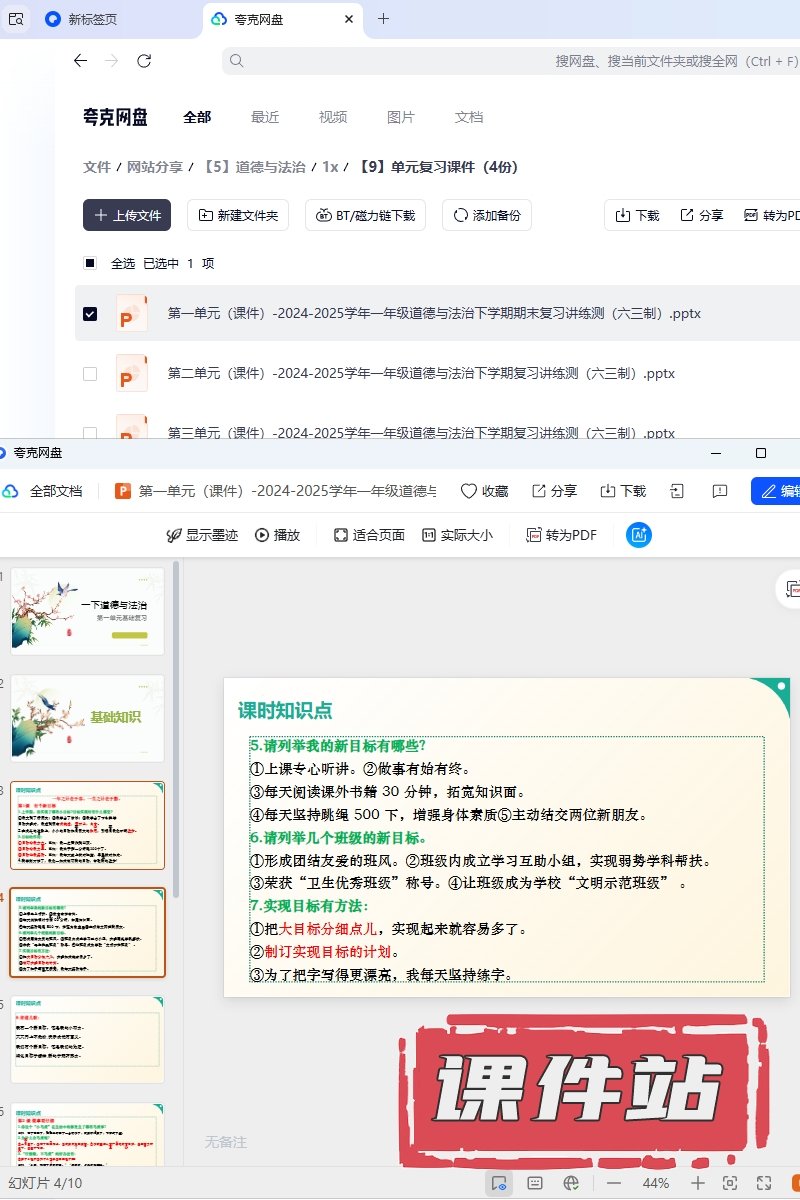This screenshot has width=800, height=1200.
Task: Uncheck the 第一单元 pptx file checkbox
Action: click(90, 314)
